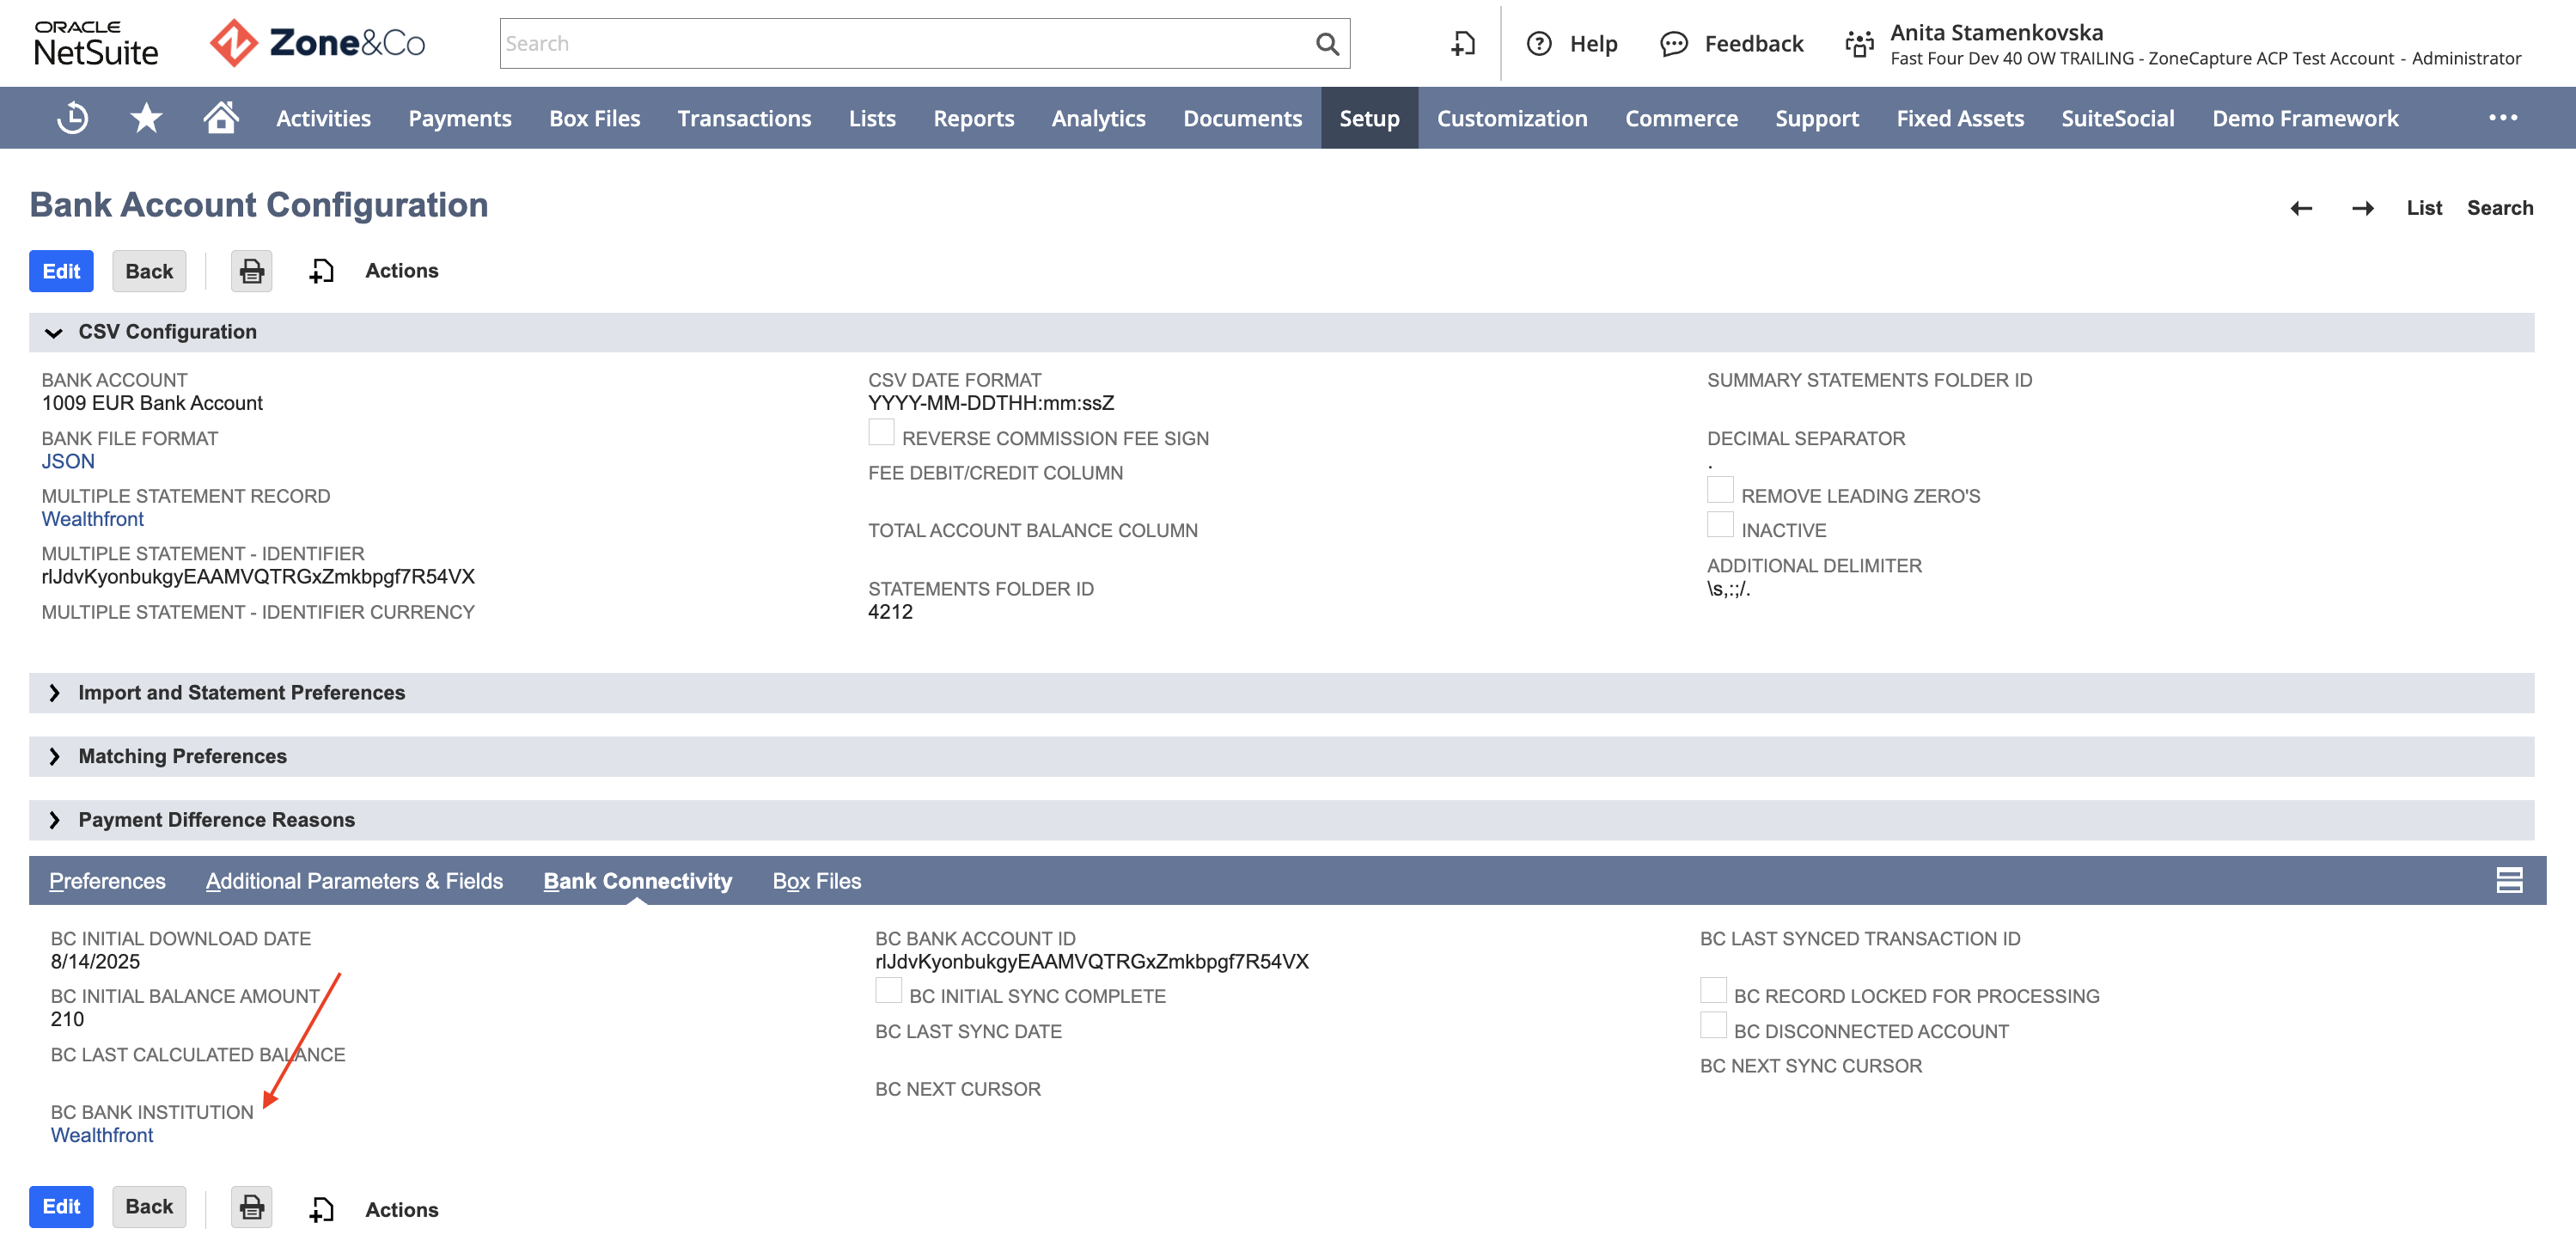
Task: Select the Bank Connectivity subtab
Action: [637, 881]
